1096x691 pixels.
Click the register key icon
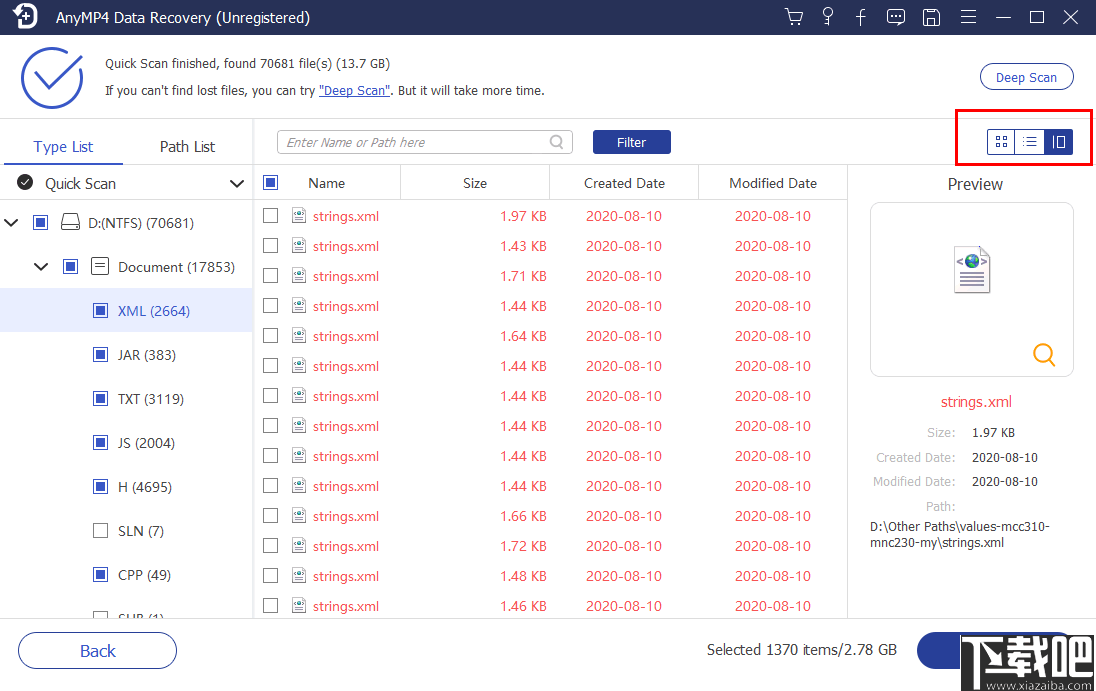pos(828,17)
